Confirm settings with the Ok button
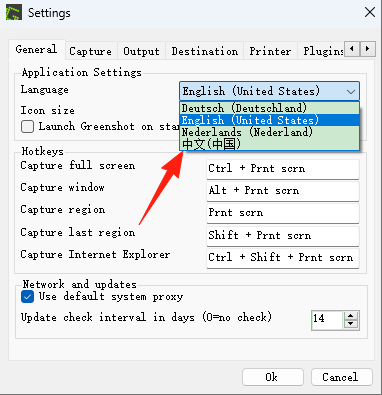 273,377
